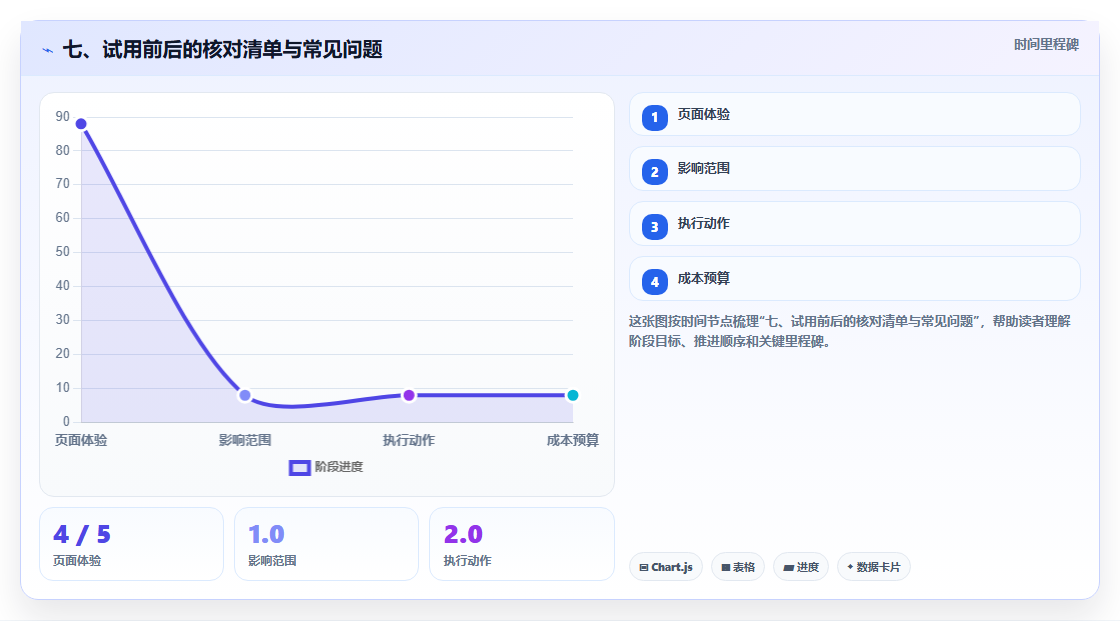The height and width of the screenshot is (621, 1120).
Task: Click numbered badge 4 for 成本预算
Action: [654, 282]
